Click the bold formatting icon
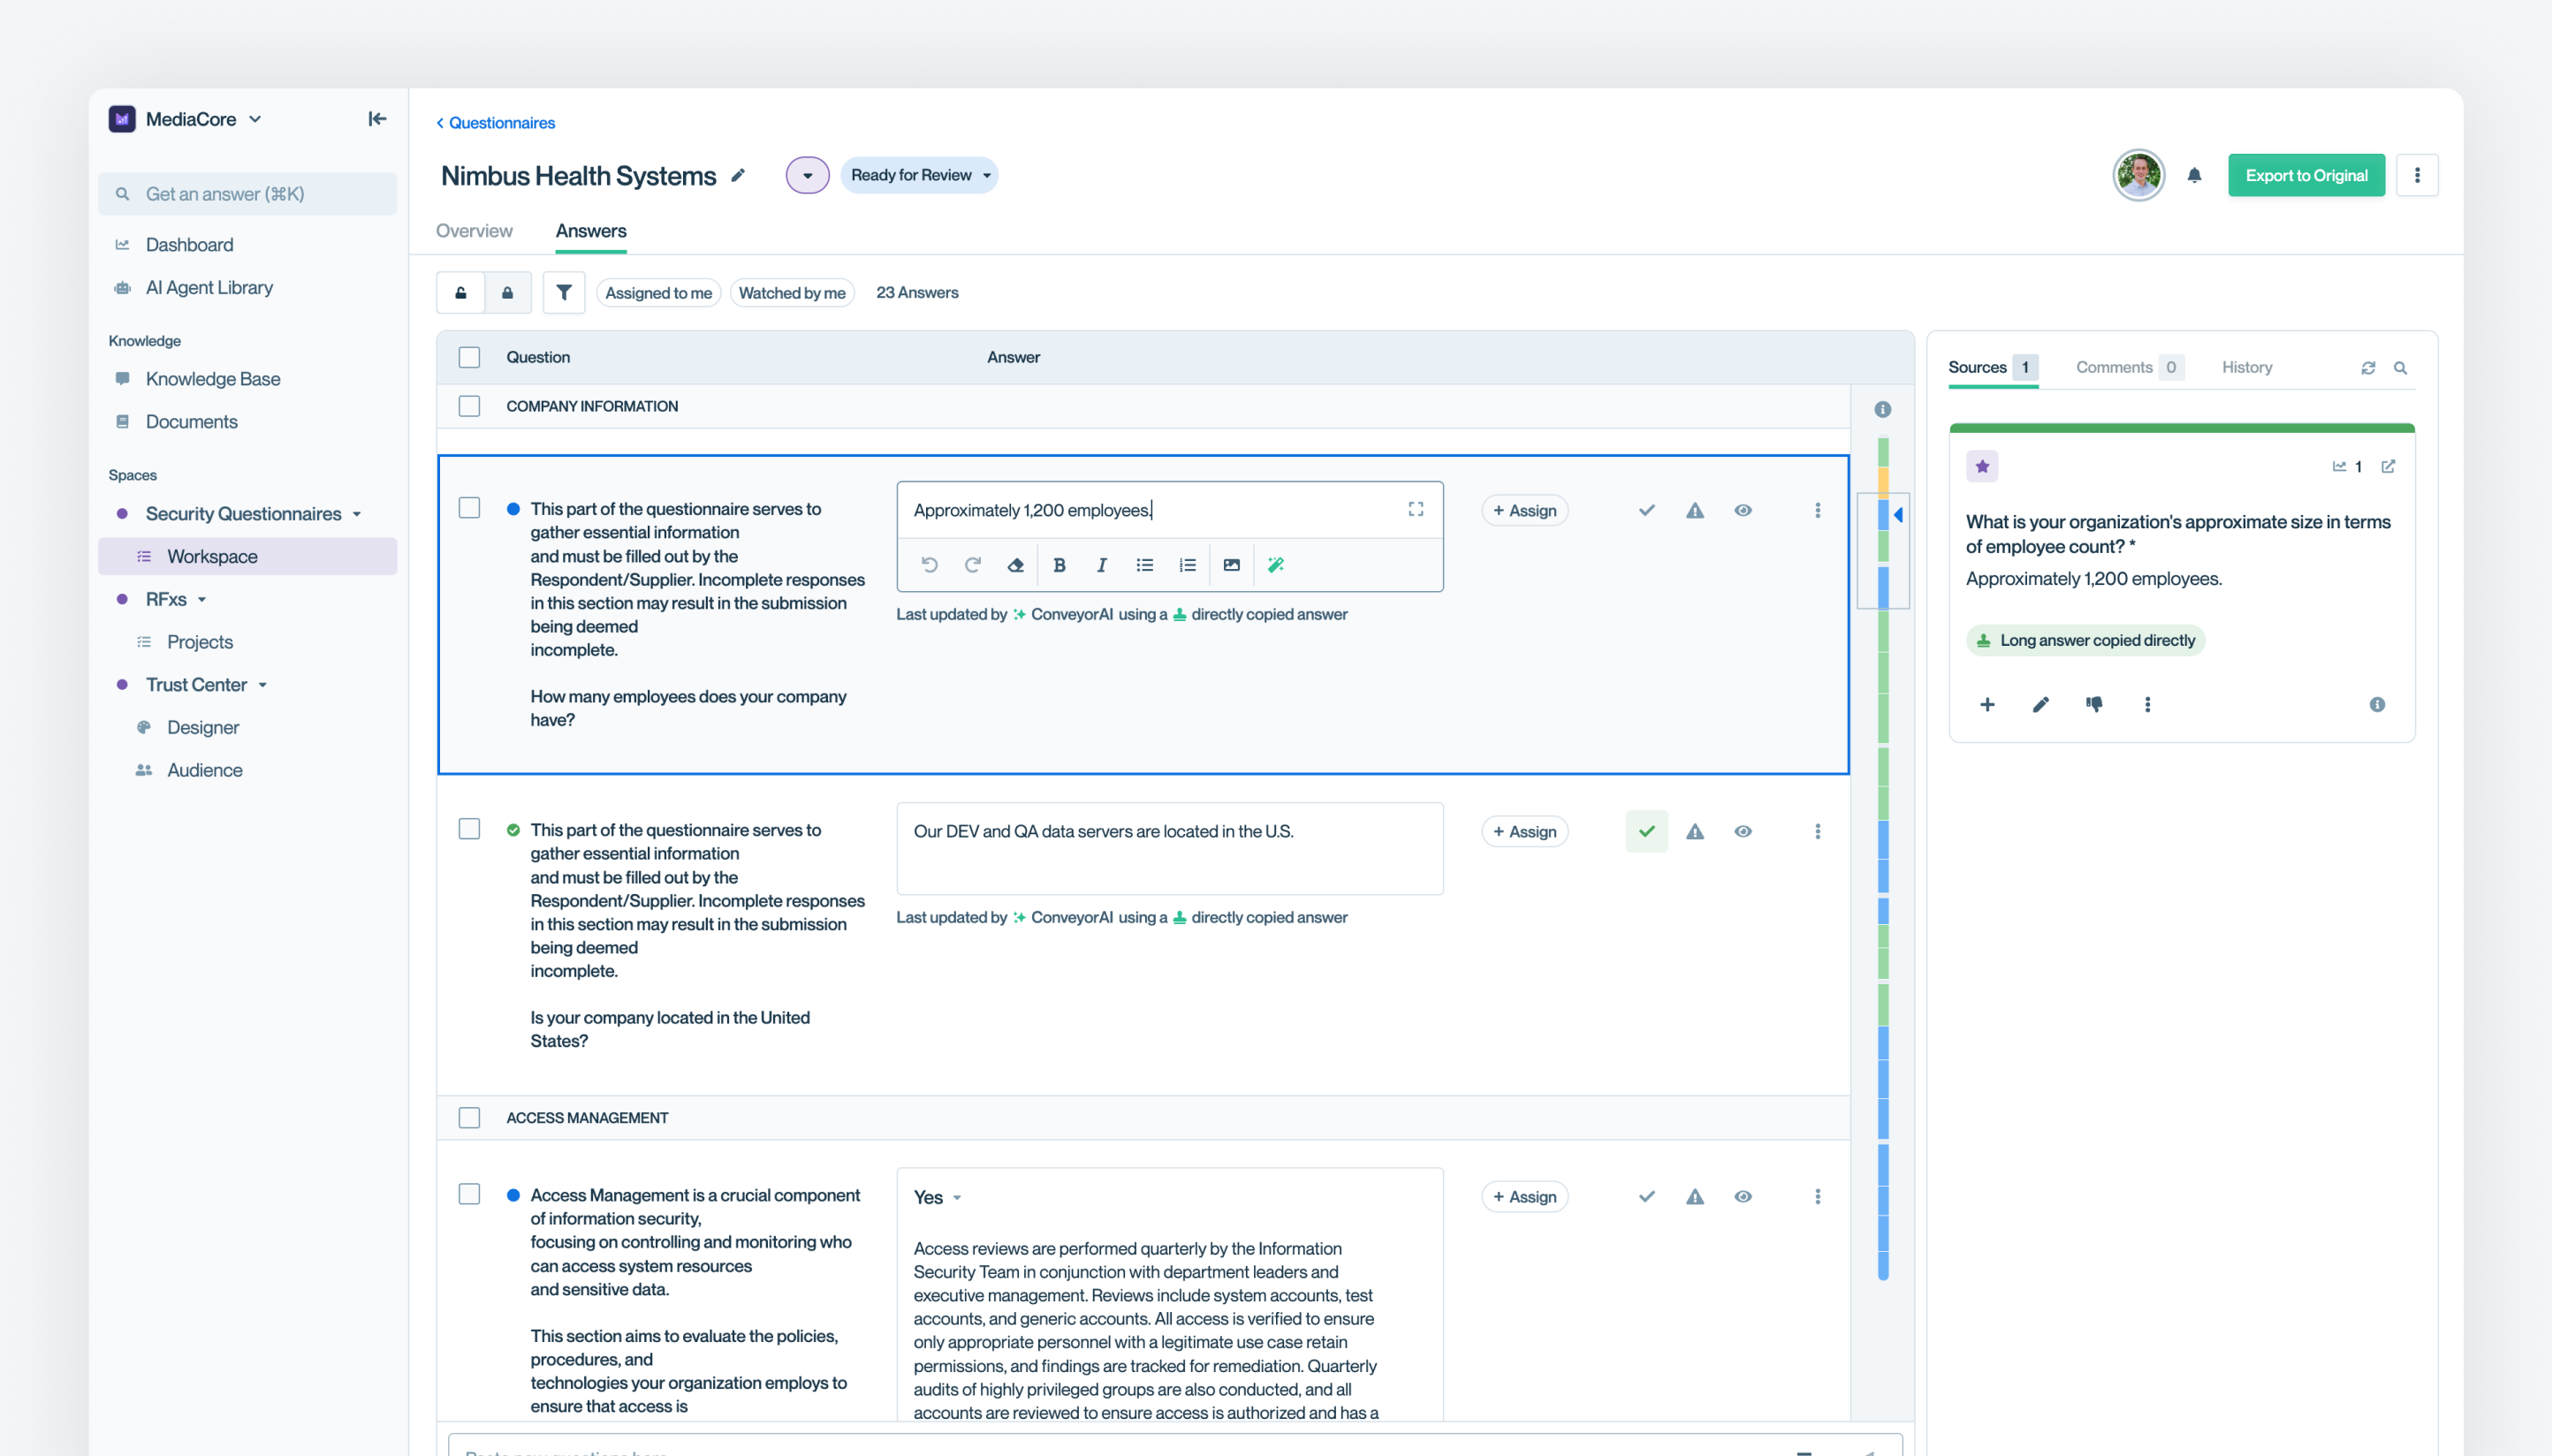 pyautogui.click(x=1059, y=564)
